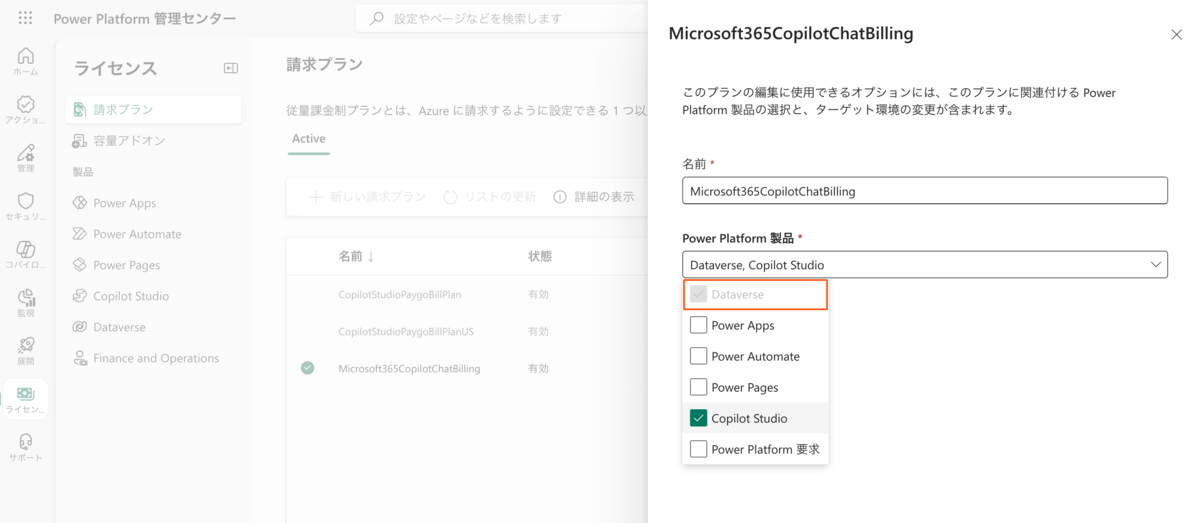The image size is (1200, 523).
Task: Close the Microsoft365CopilotChatBilling panel
Action: point(1176,34)
